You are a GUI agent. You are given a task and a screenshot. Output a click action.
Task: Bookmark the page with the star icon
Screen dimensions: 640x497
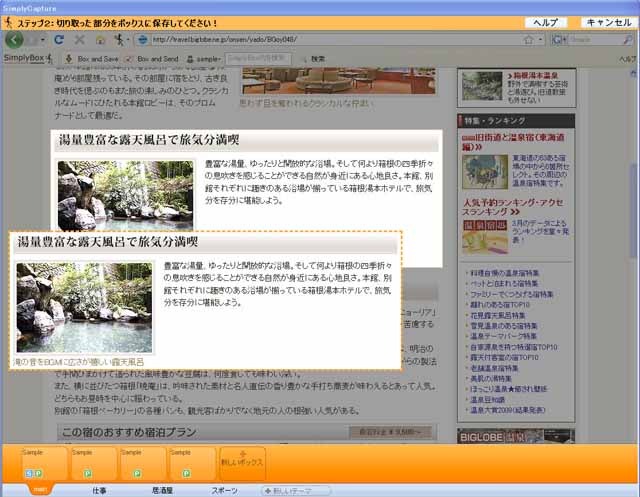pyautogui.click(x=529, y=40)
